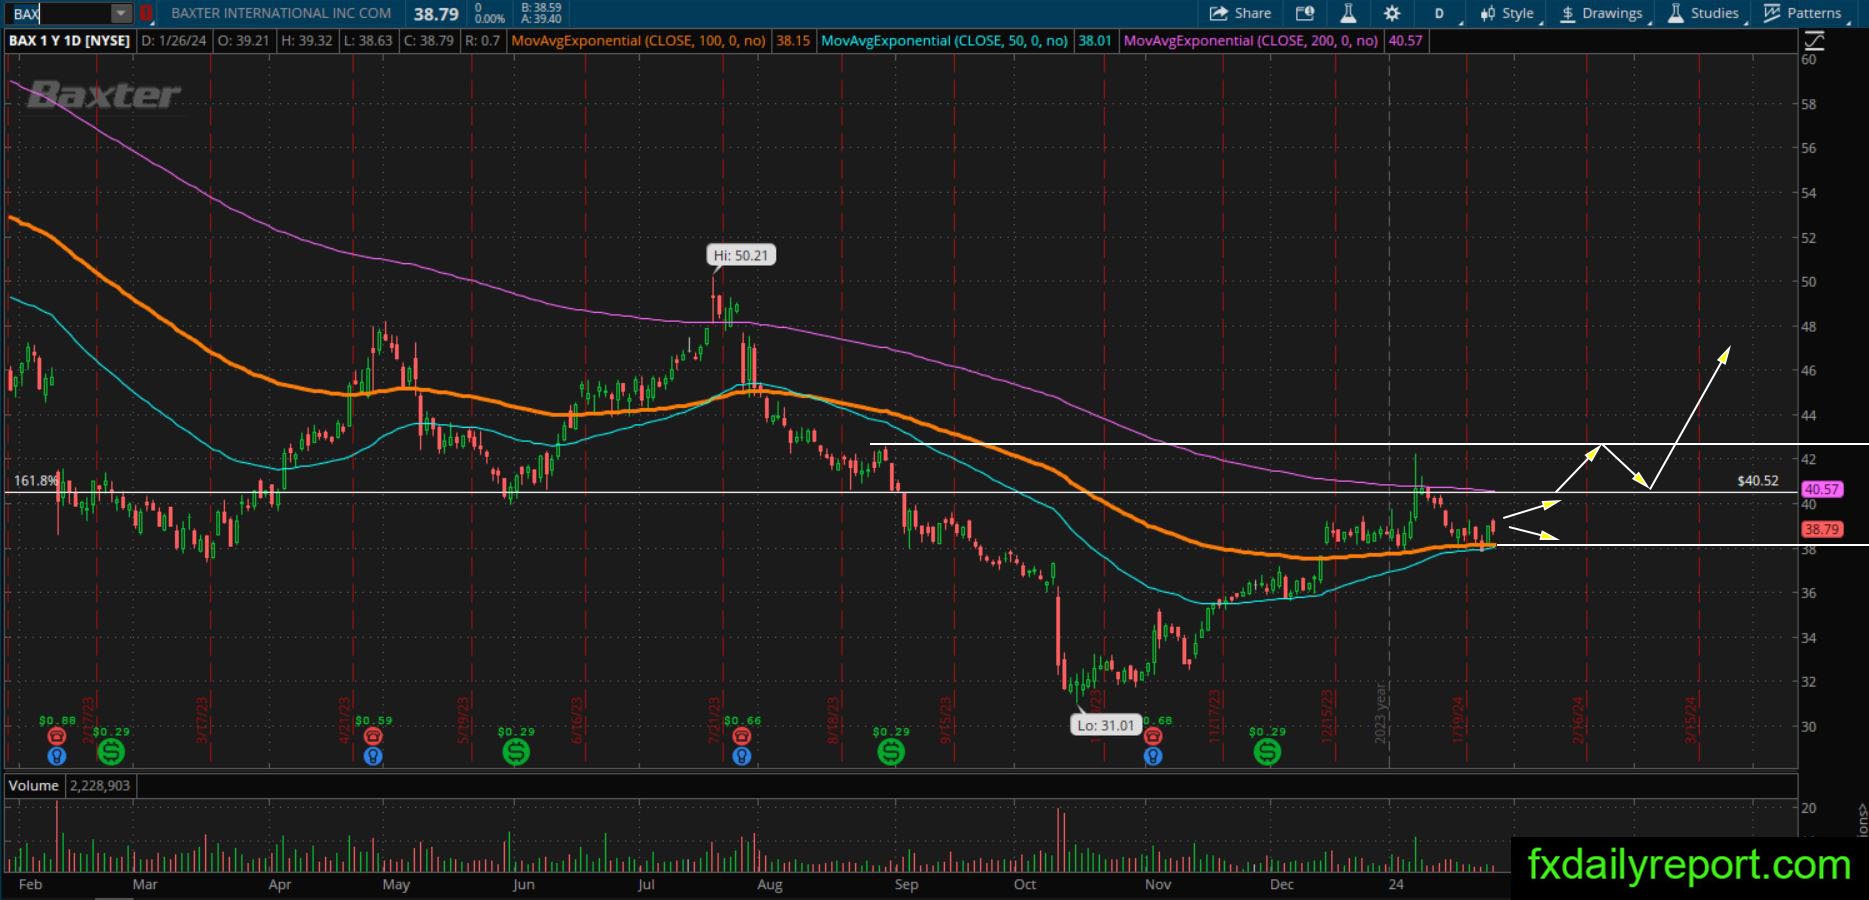Click the bid quote B: 38.59

541,8
